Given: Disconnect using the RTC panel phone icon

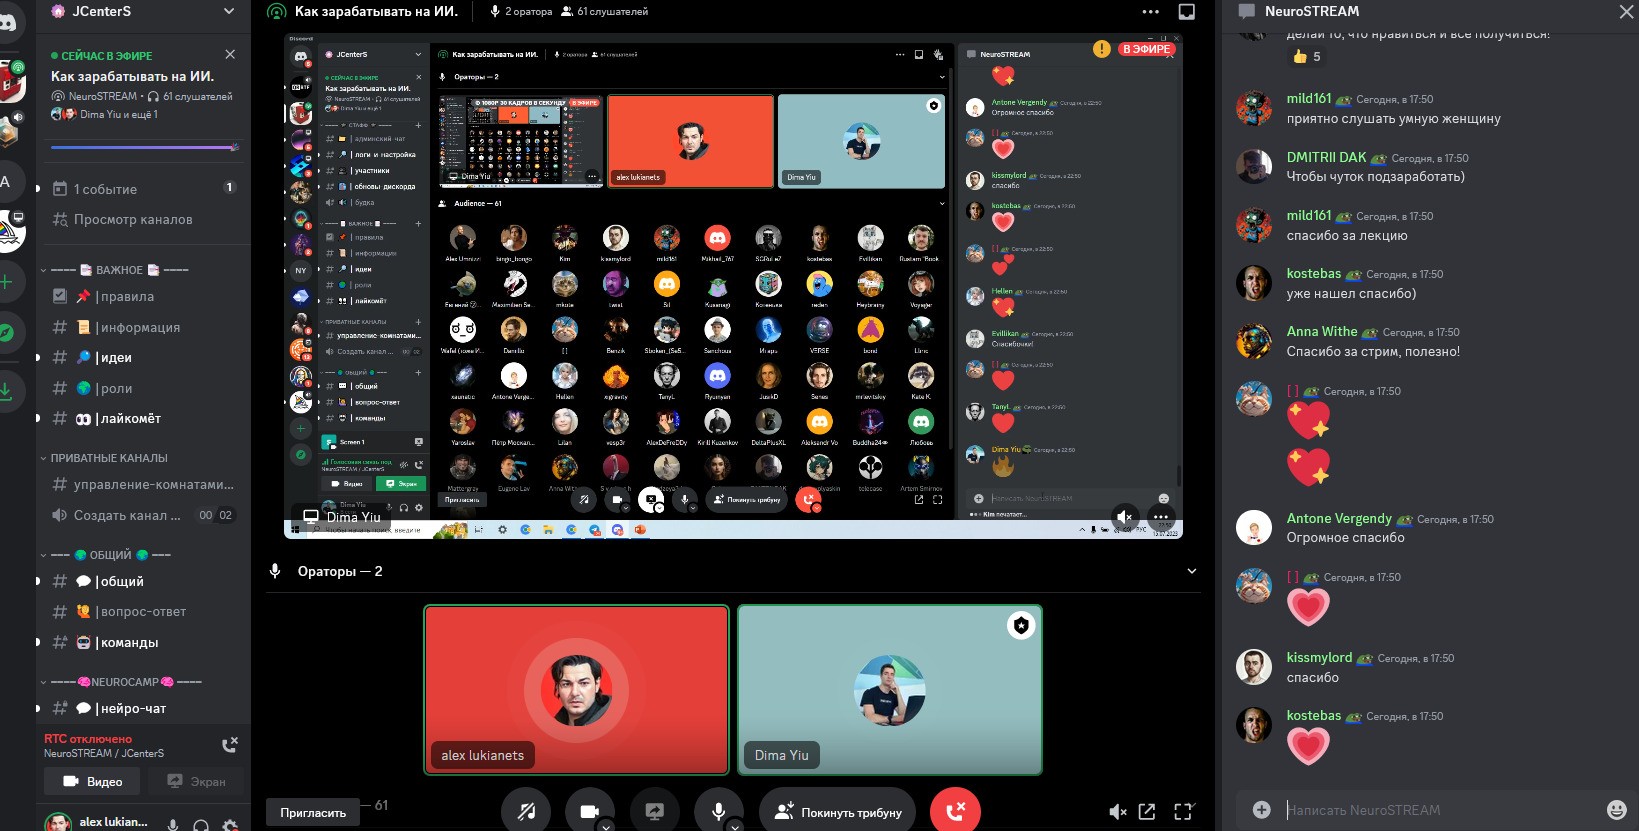Looking at the screenshot, I should (229, 745).
